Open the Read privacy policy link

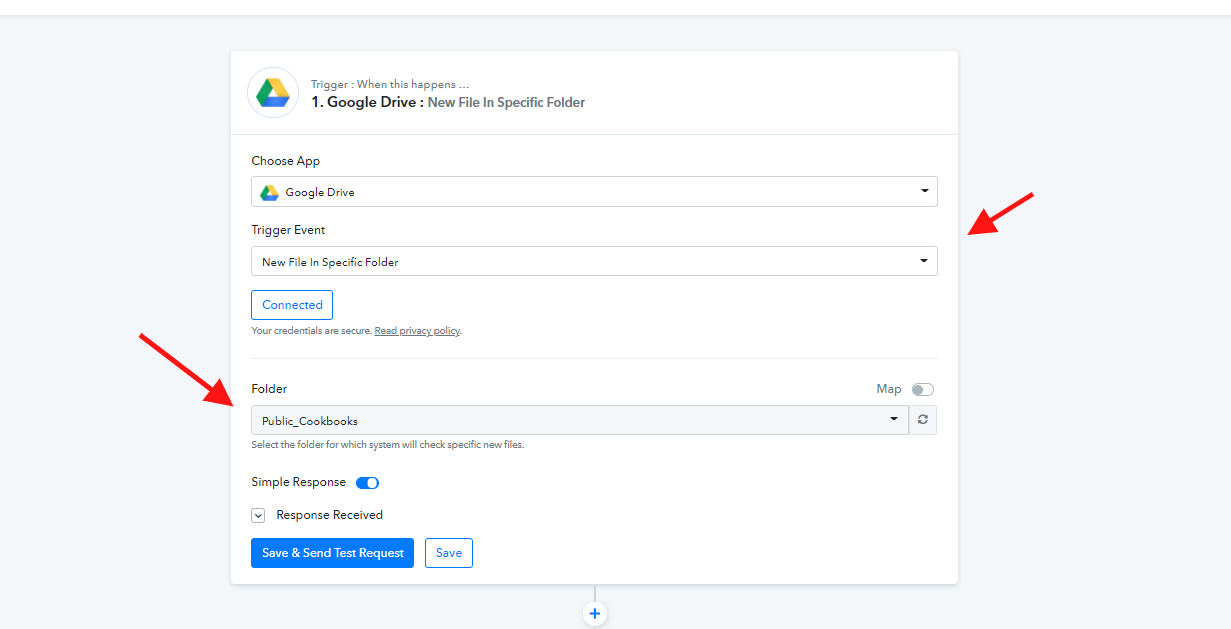click(x=417, y=331)
